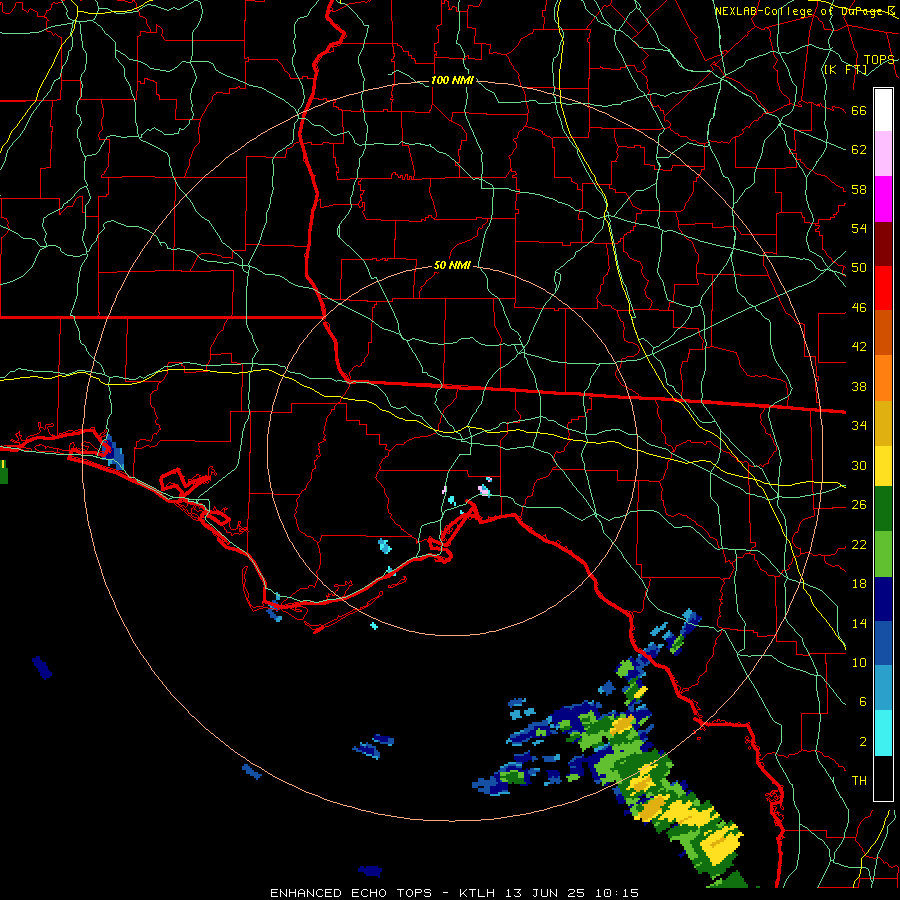
Task: Click the legend value "66"
Action: 859,111
